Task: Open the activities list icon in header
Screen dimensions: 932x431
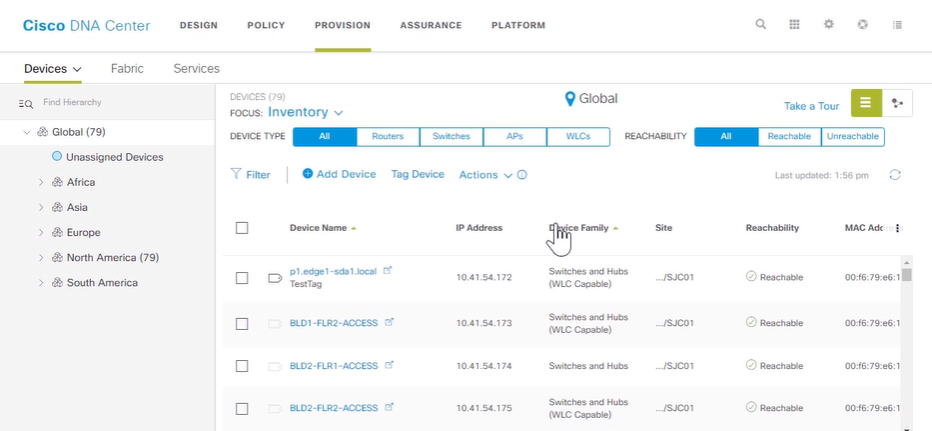Action: point(898,24)
